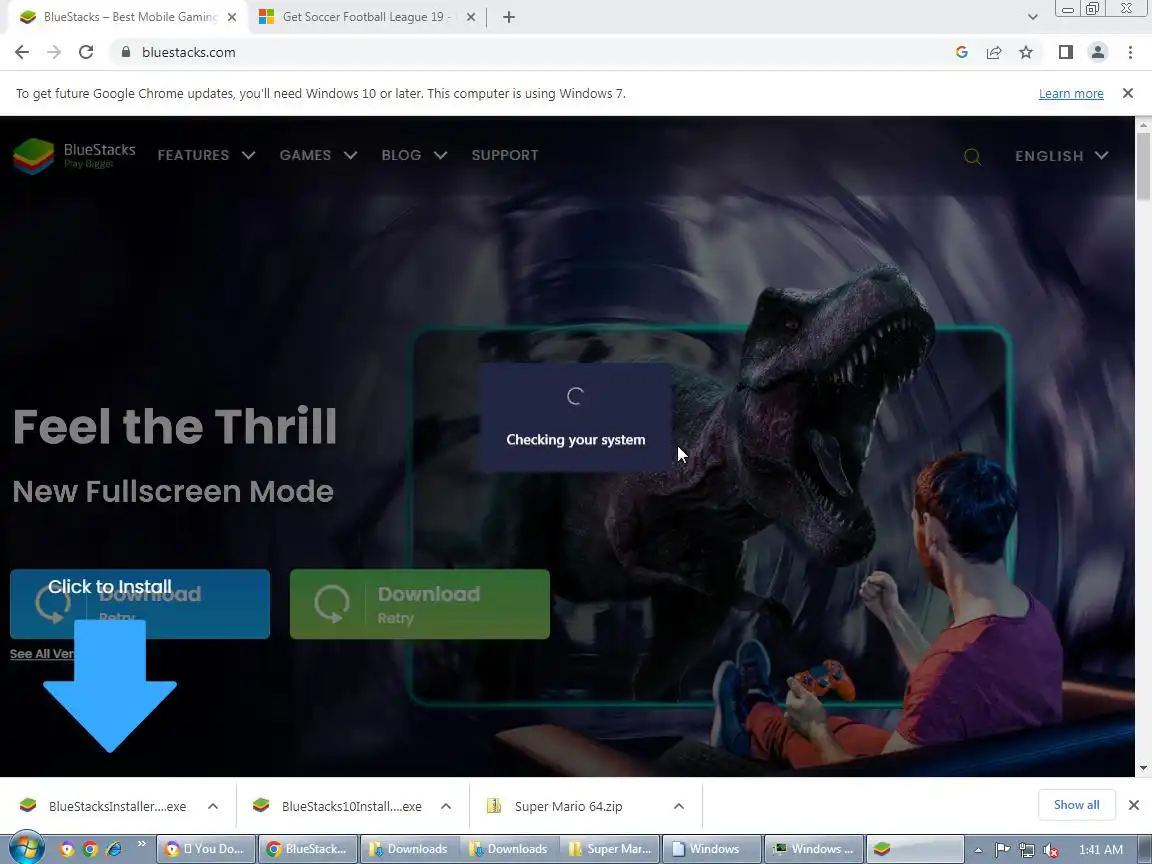The width and height of the screenshot is (1152, 864).
Task: Bookmark this page with the star icon
Action: pos(1026,52)
